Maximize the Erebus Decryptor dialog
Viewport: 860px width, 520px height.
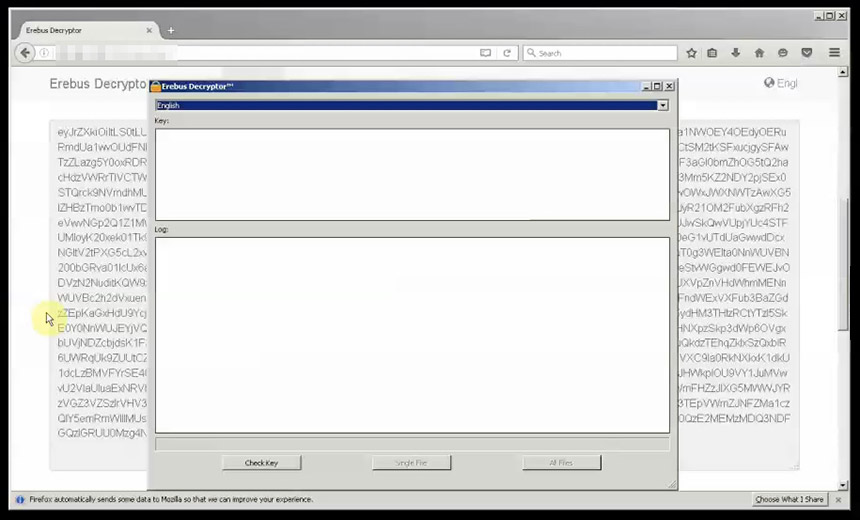pos(657,86)
